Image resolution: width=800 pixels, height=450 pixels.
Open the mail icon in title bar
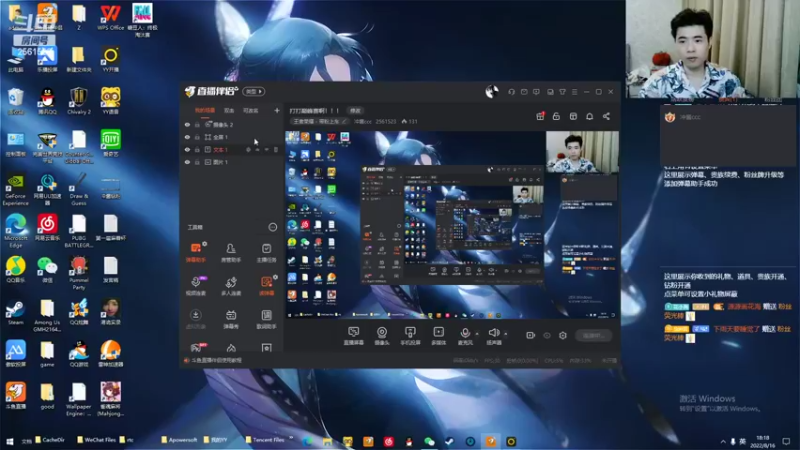point(524,92)
